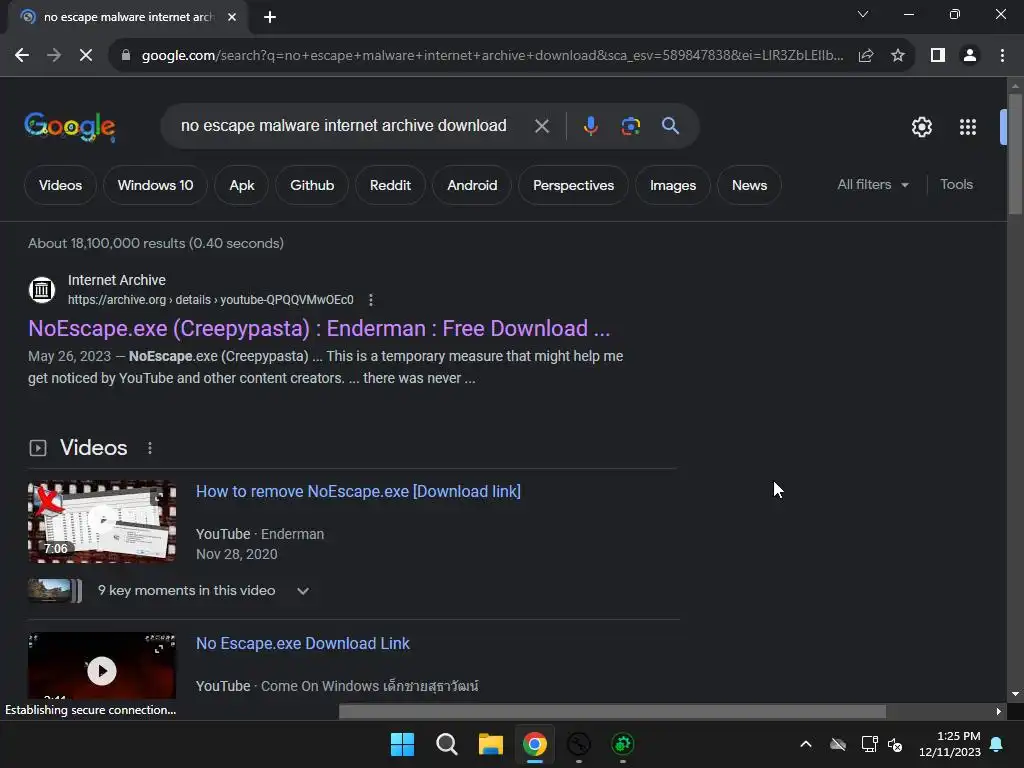Viewport: 1024px width, 768px height.
Task: Switch to Perspectives results
Action: (x=573, y=185)
